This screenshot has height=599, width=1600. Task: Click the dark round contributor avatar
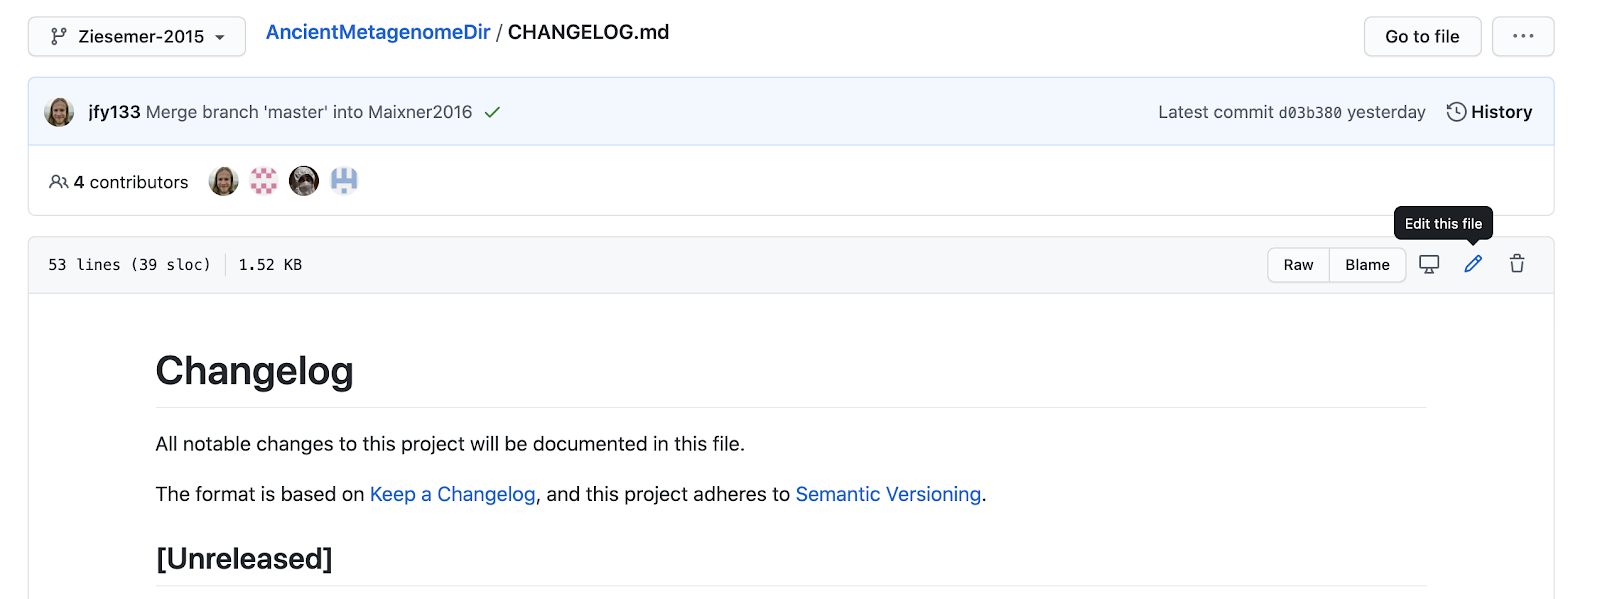pos(304,181)
